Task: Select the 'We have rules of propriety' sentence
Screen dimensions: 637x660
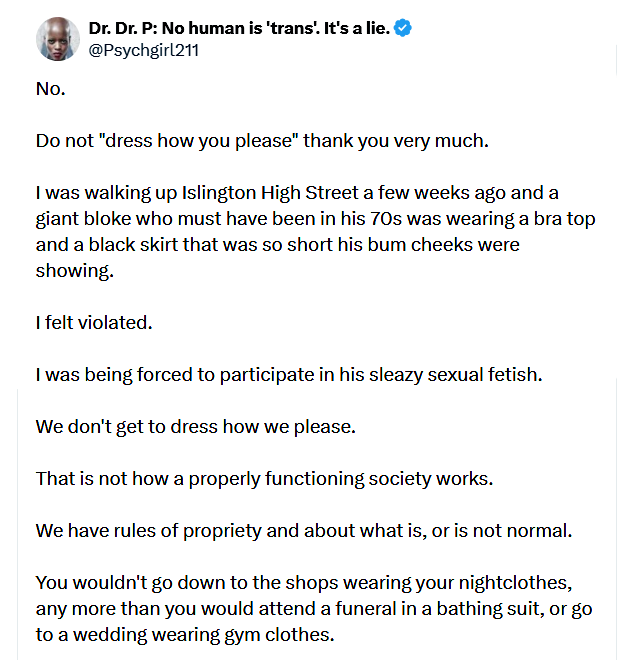Action: pyautogui.click(x=304, y=531)
